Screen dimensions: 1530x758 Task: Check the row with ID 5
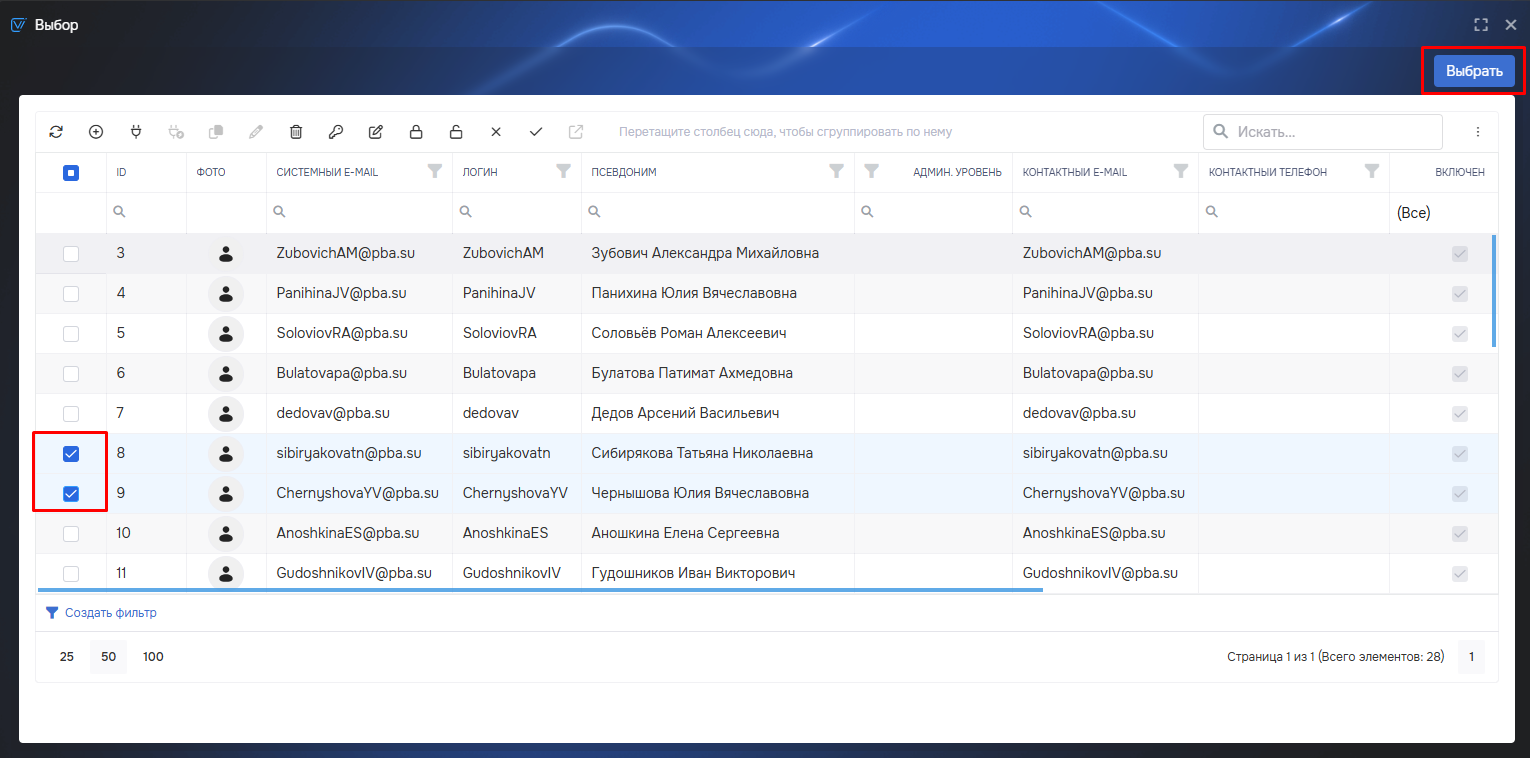tap(71, 334)
